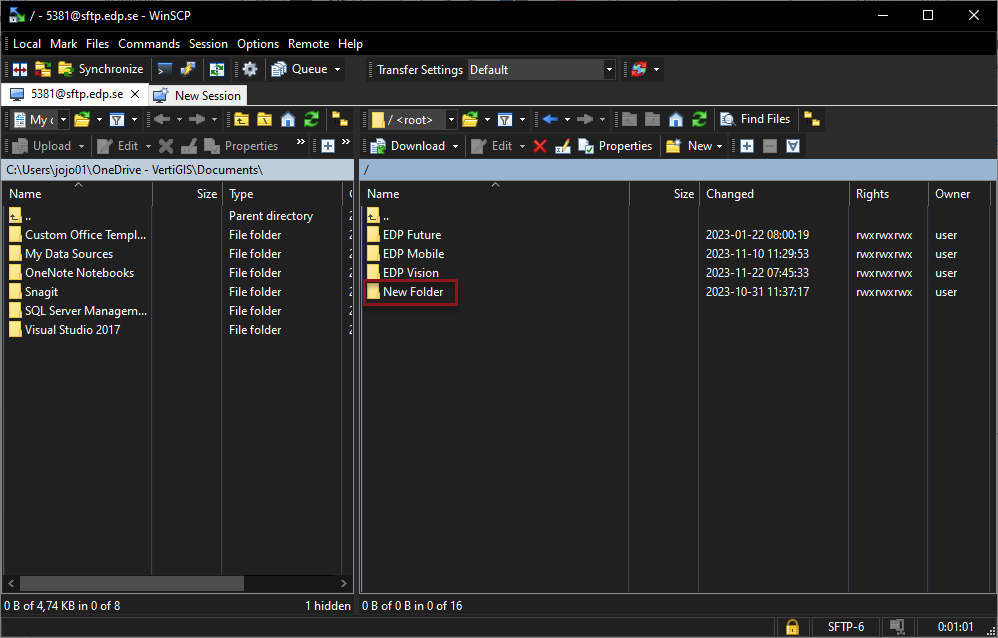Open the console terminal icon
998x638 pixels.
coord(165,69)
